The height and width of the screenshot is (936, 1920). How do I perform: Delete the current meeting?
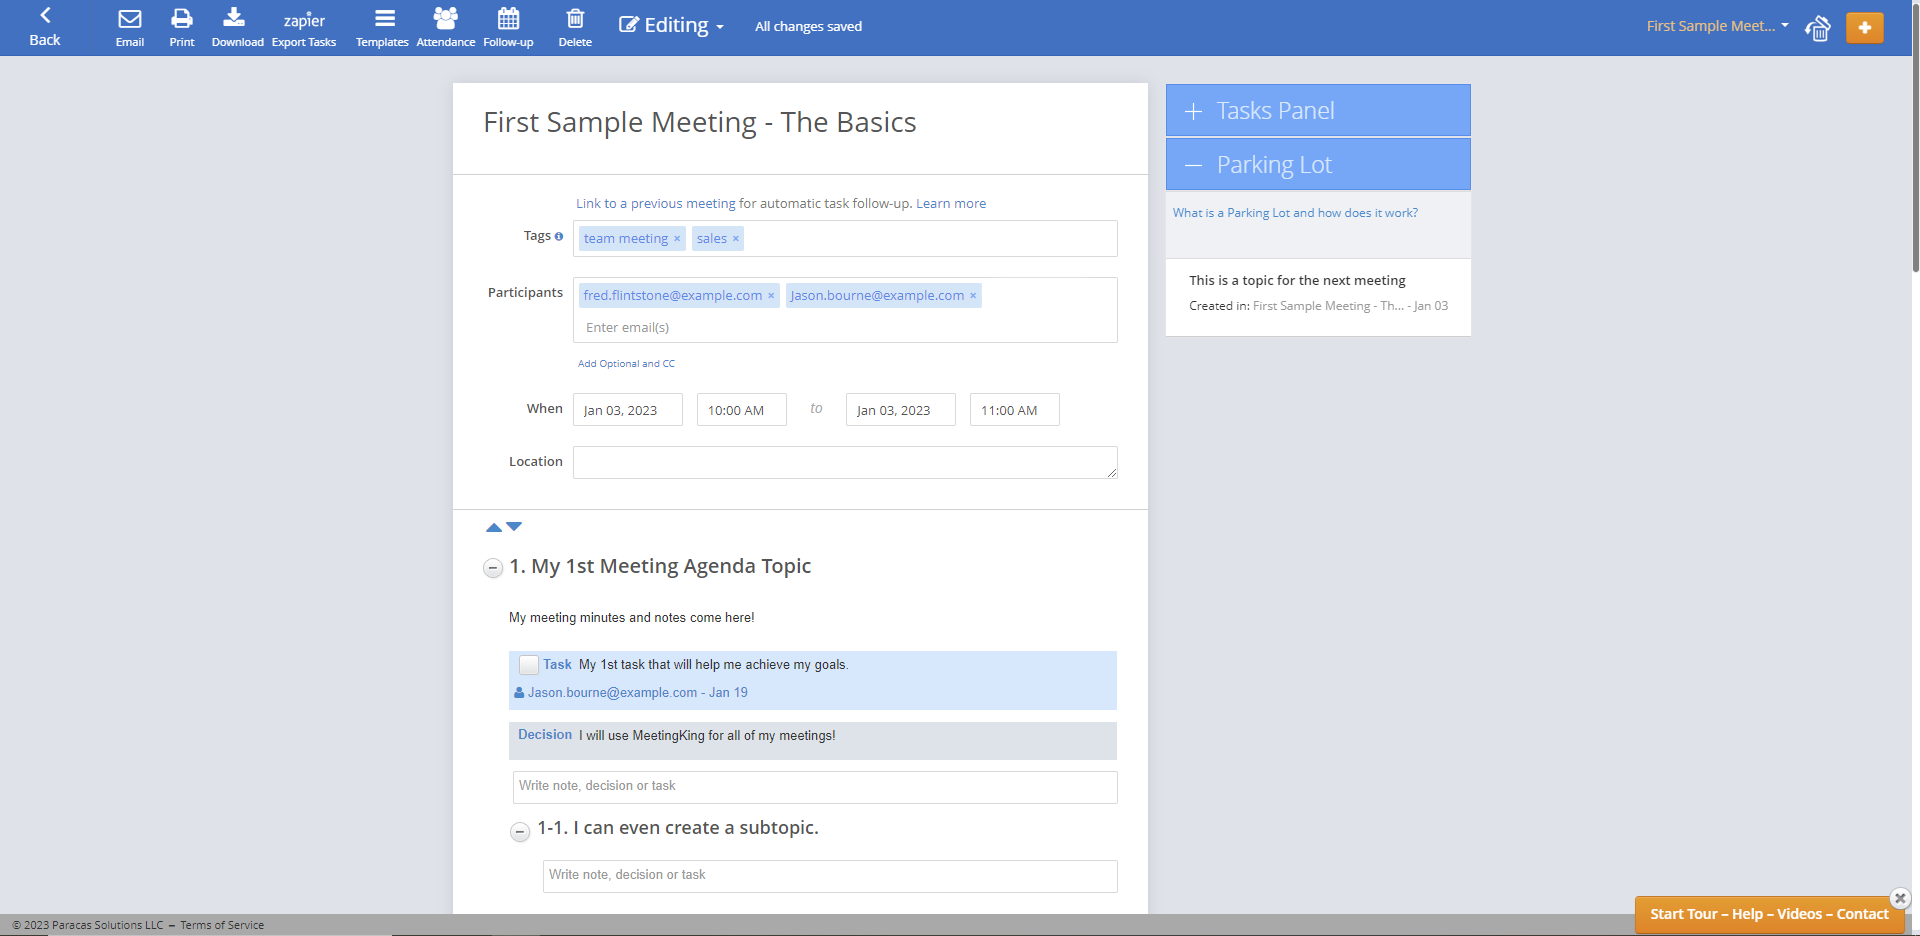(574, 27)
